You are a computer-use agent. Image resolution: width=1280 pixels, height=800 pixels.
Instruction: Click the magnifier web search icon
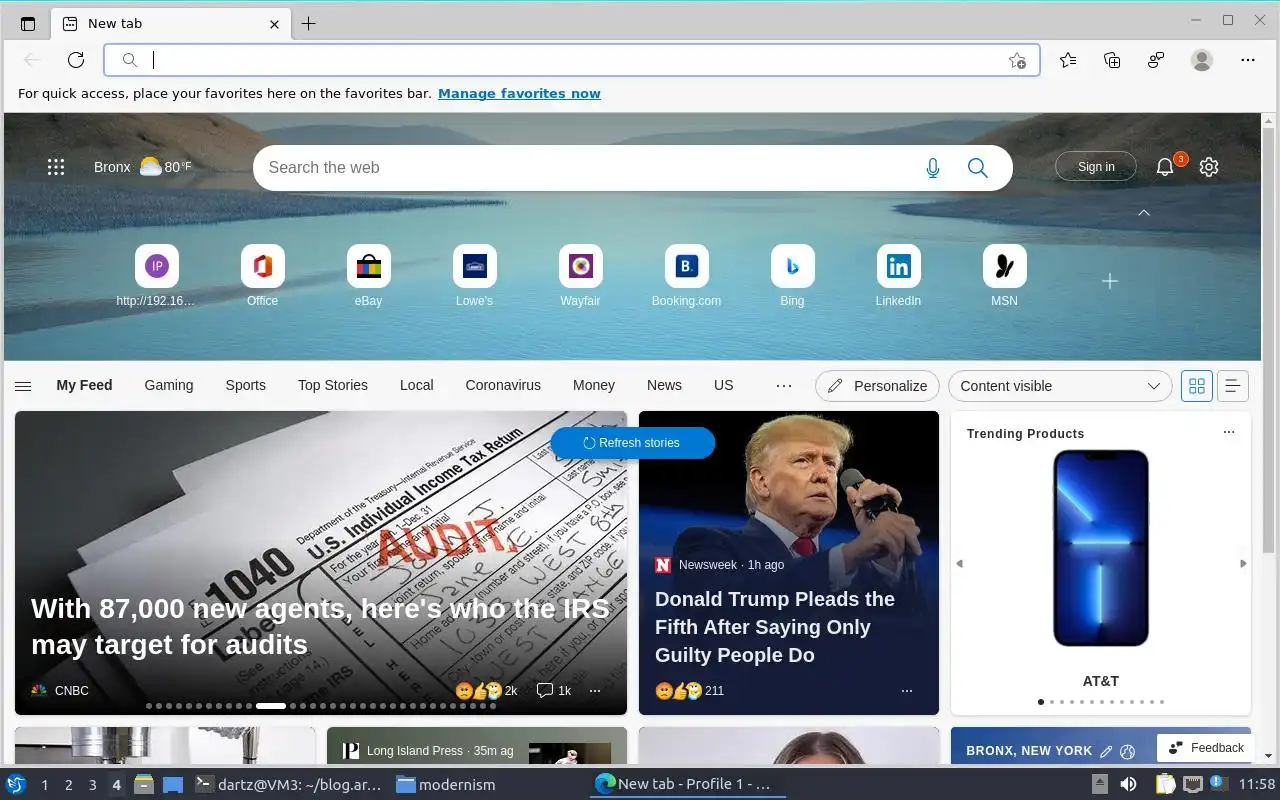978,168
